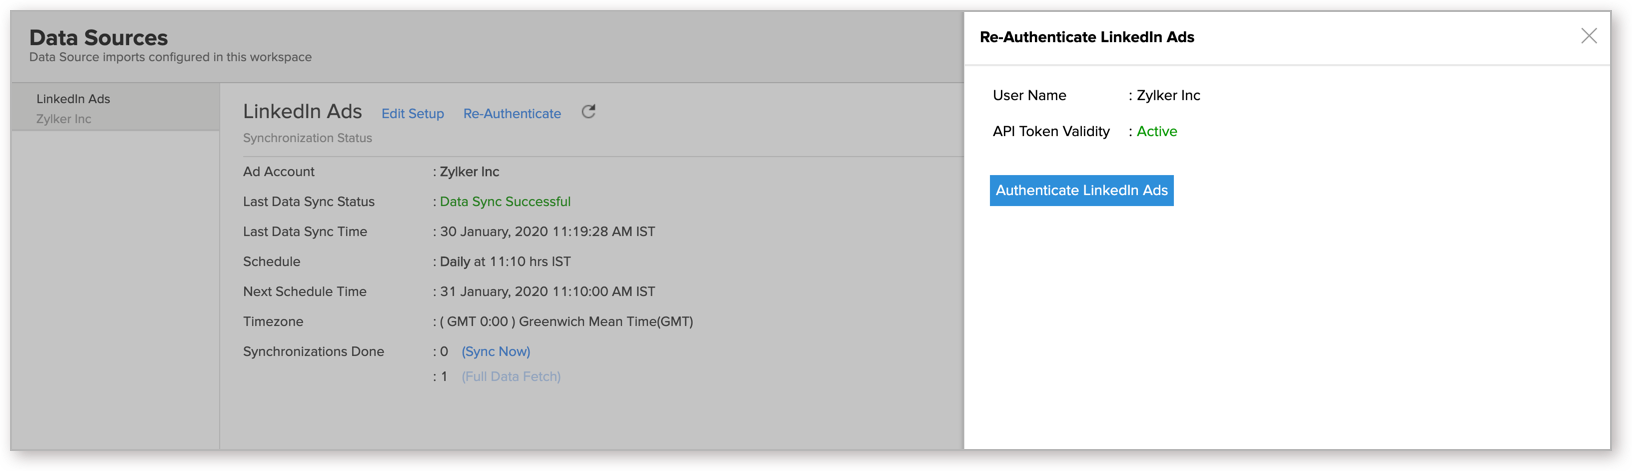Click the User Name Zylker Inc value
Screen dimensions: 1632x471
point(1168,96)
